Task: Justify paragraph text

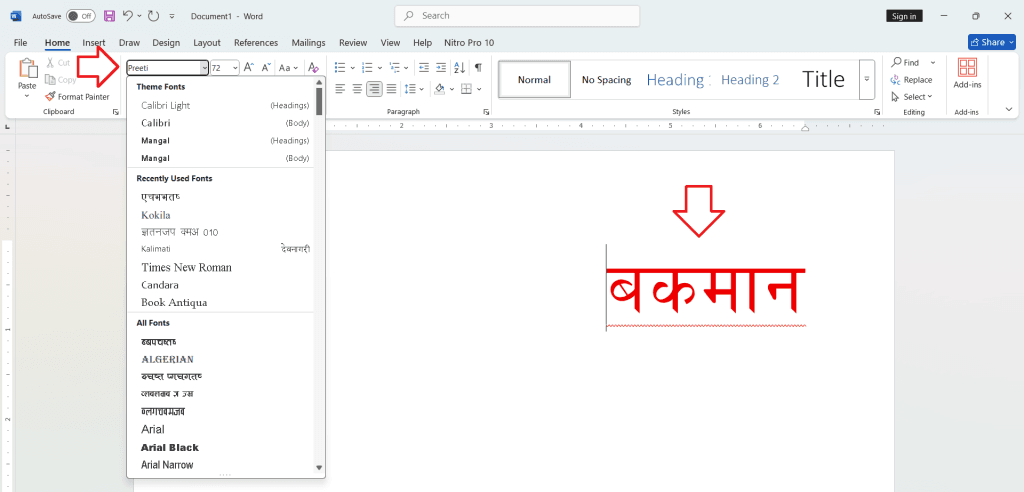Action: point(391,88)
